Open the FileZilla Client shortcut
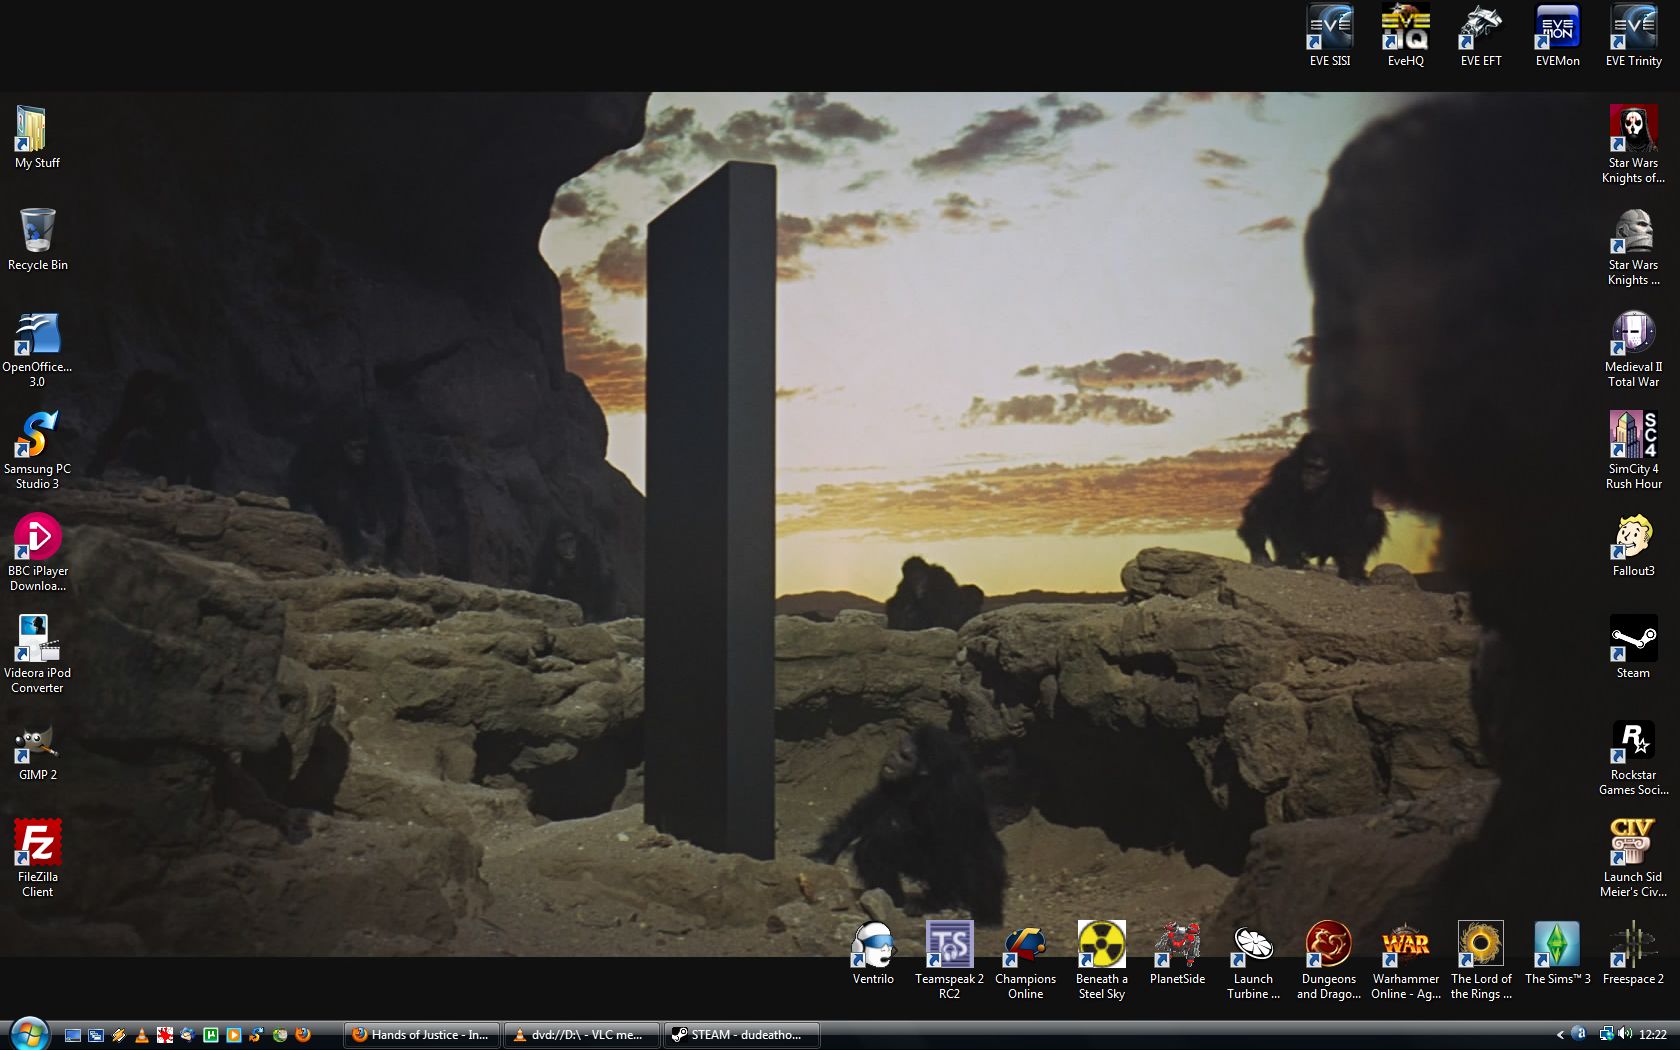 37,843
